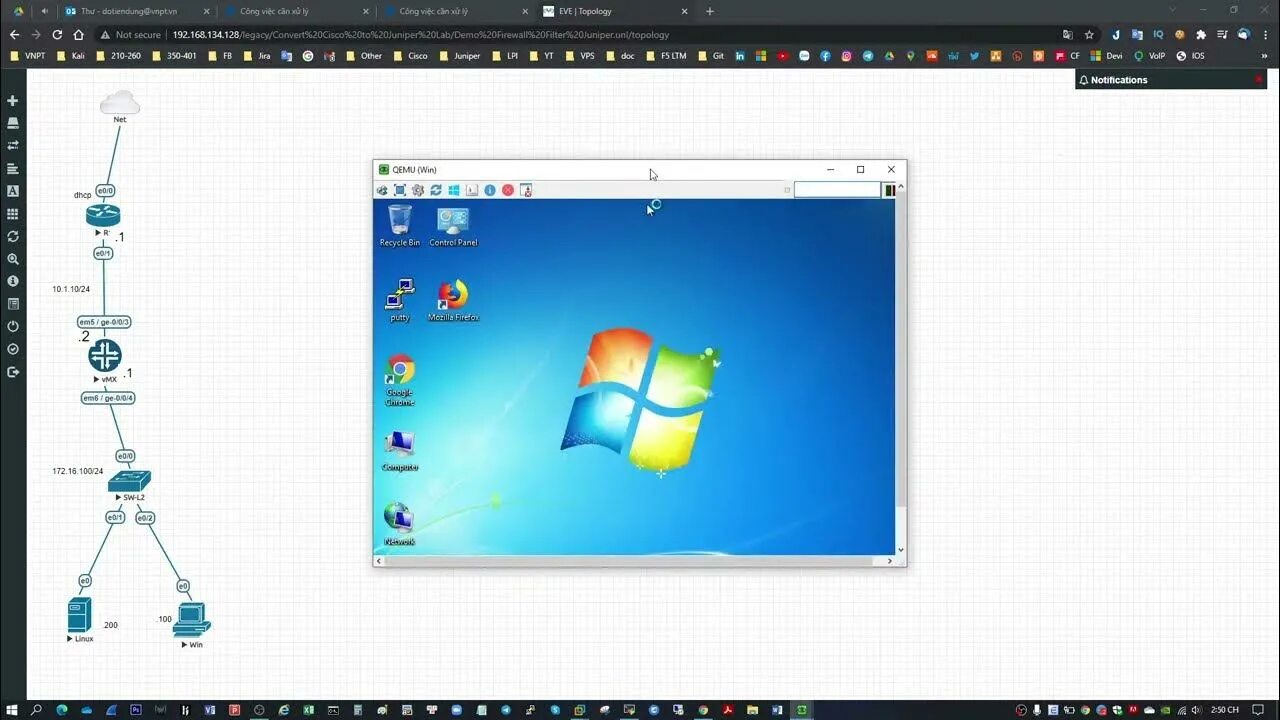The width and height of the screenshot is (1280, 720).
Task: Click the power icon in EVE sidebar
Action: pos(13,326)
